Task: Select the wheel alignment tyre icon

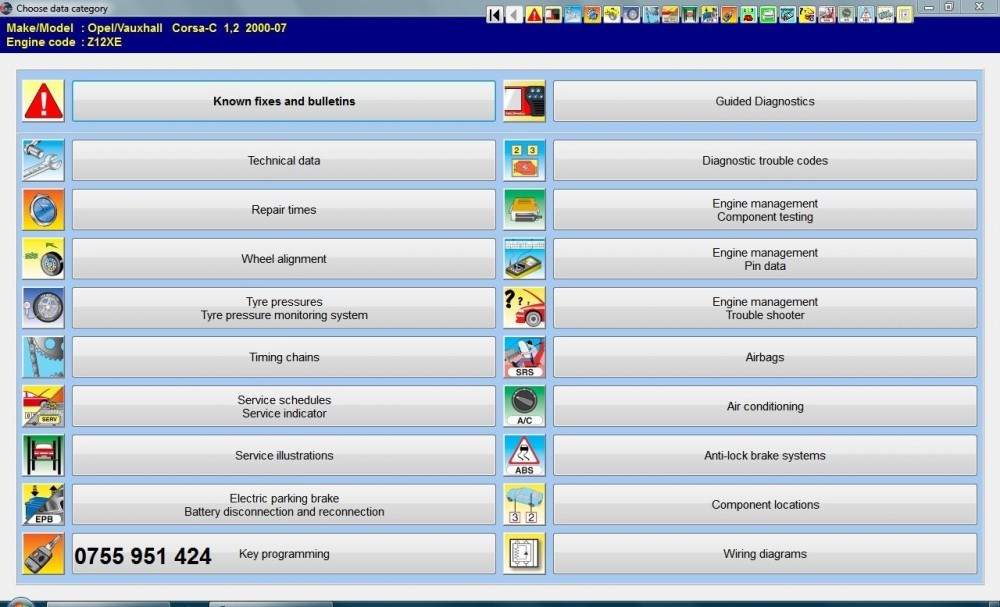Action: point(43,259)
